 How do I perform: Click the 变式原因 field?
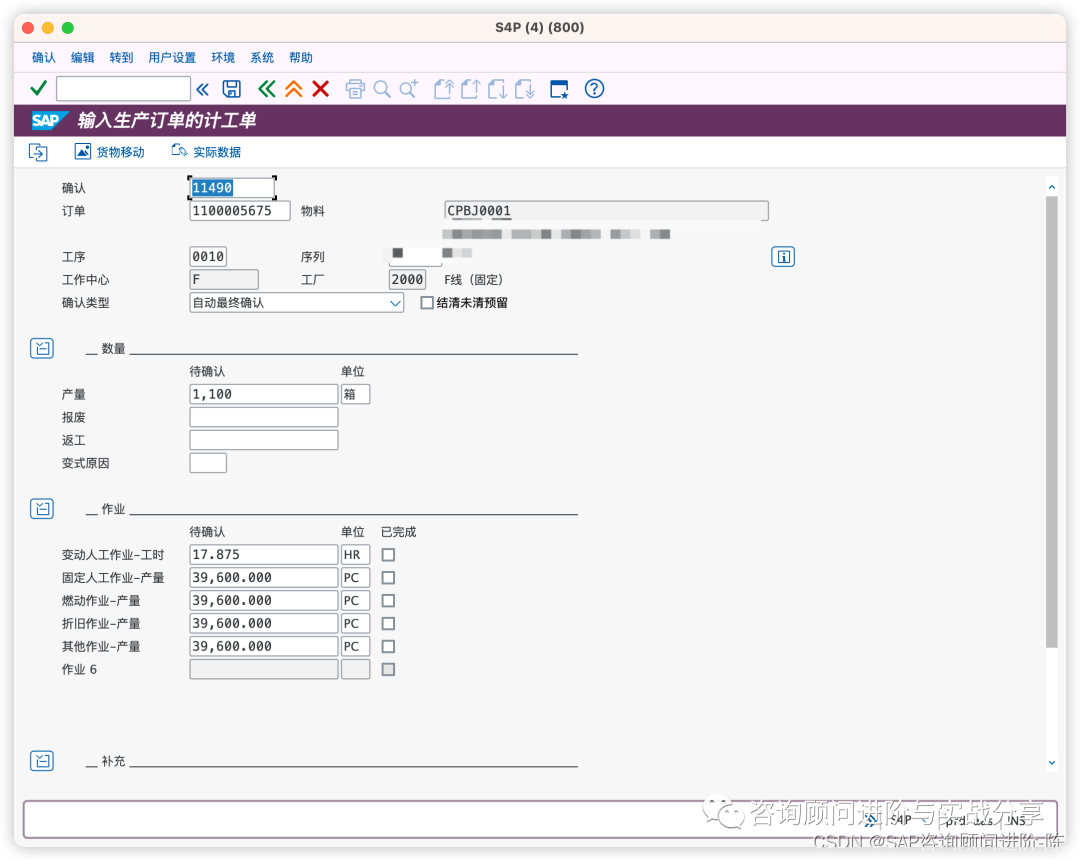click(x=208, y=463)
